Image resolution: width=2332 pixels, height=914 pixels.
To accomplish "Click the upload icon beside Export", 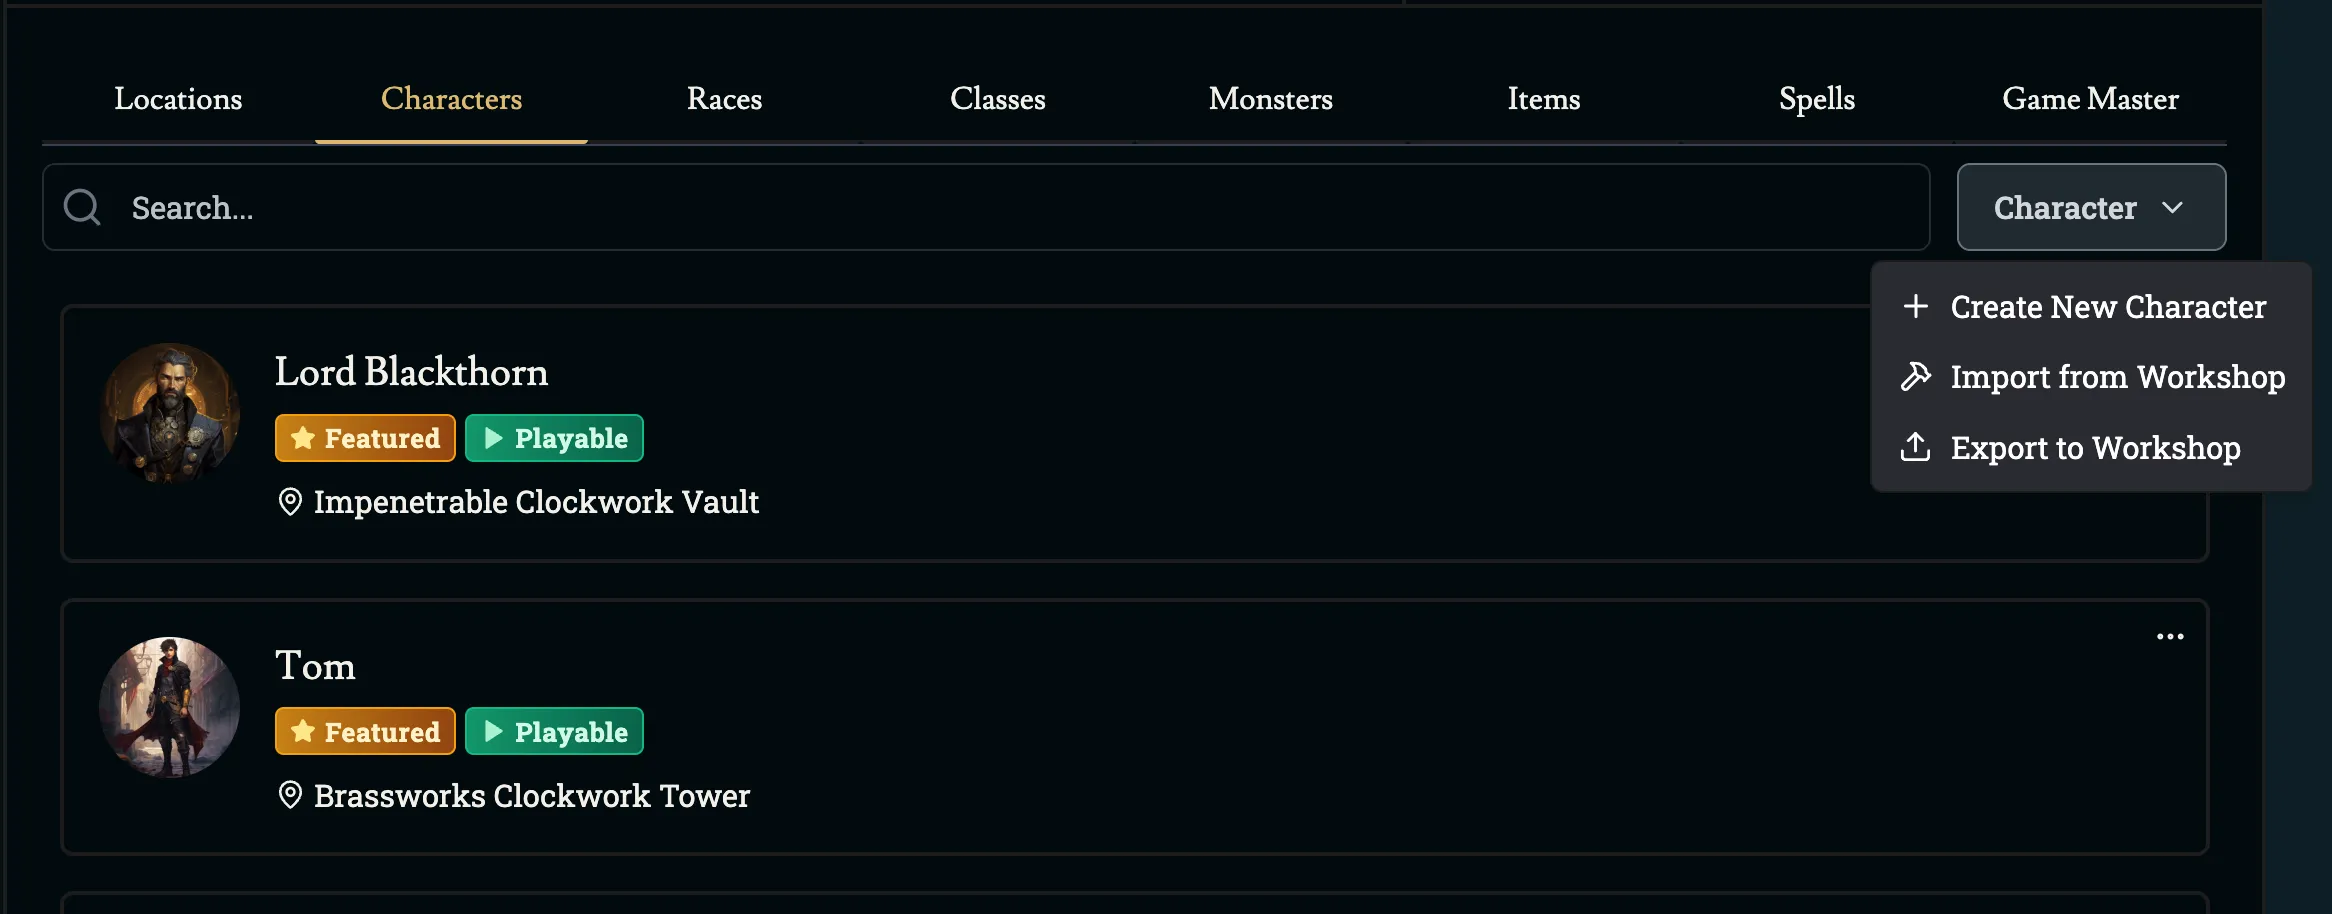I will point(1915,447).
